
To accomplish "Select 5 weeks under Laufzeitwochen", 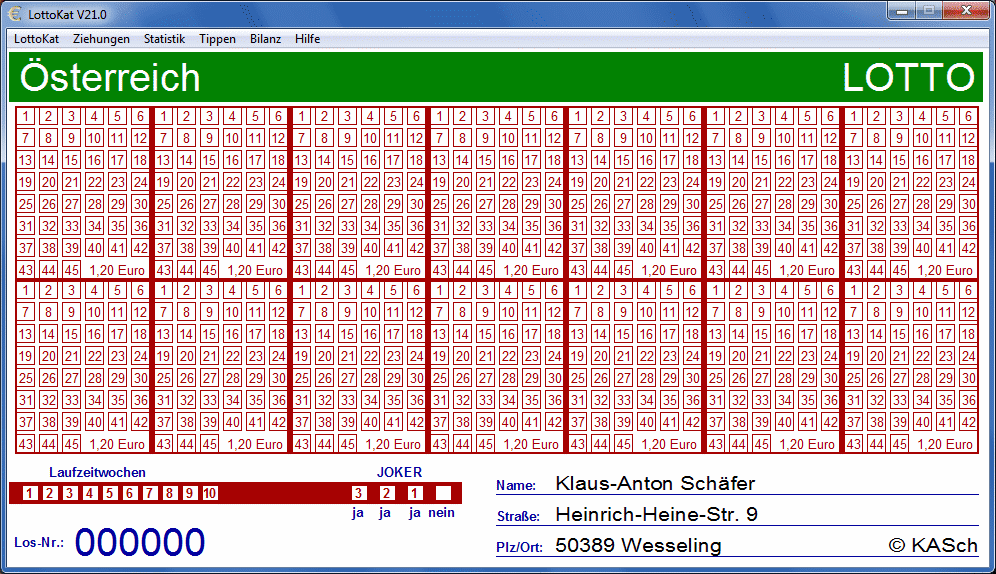I will click(x=110, y=493).
